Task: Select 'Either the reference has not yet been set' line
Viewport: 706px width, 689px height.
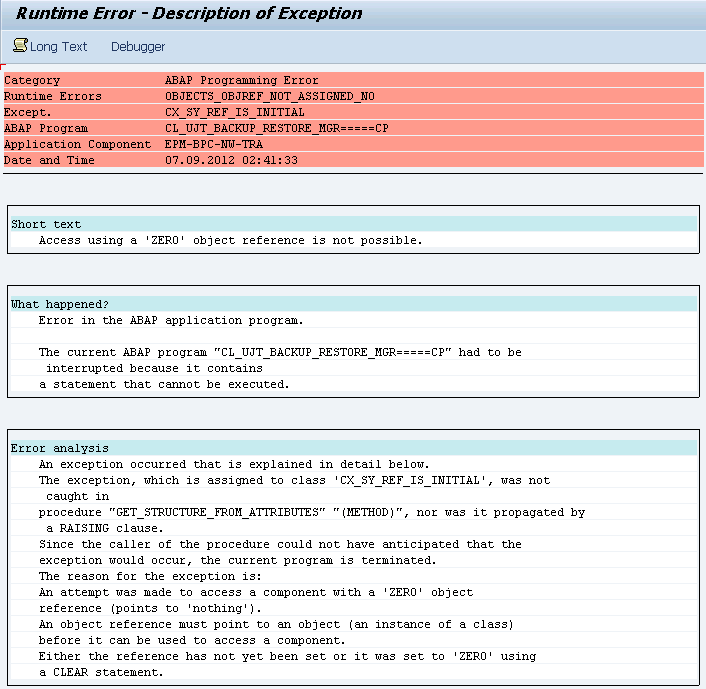Action: [287, 656]
